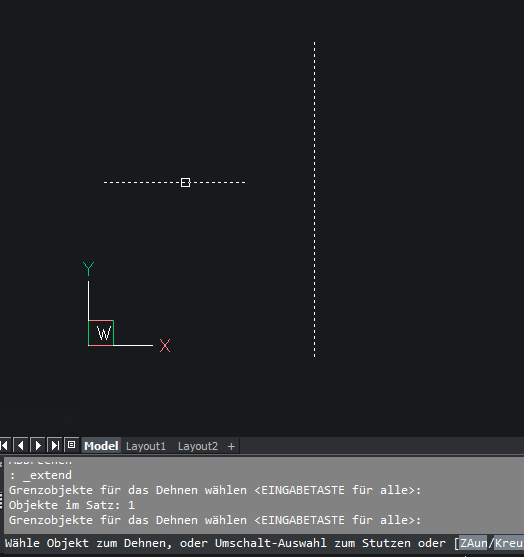The height and width of the screenshot is (557, 524).
Task: Jump to the last layout tab arrow
Action: coord(55,445)
